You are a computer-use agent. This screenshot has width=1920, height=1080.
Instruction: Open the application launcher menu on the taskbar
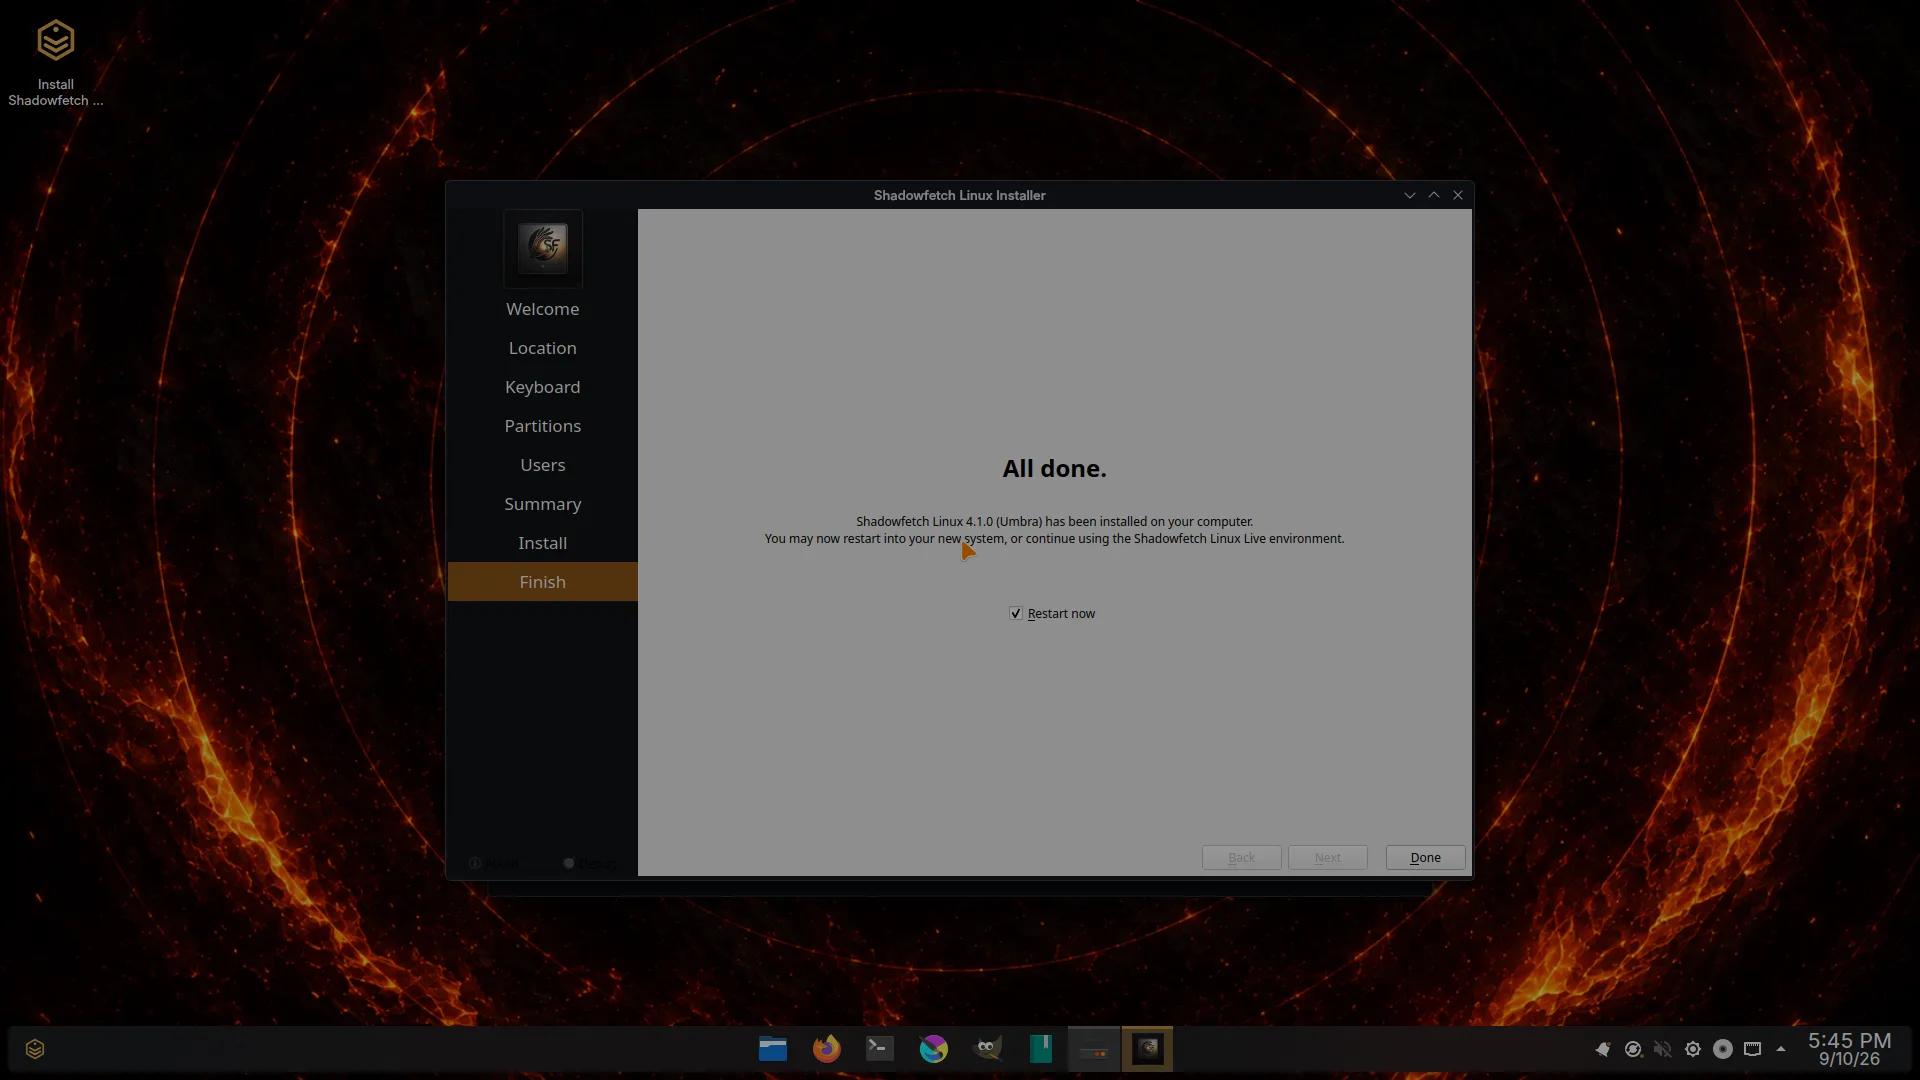pos(35,1049)
